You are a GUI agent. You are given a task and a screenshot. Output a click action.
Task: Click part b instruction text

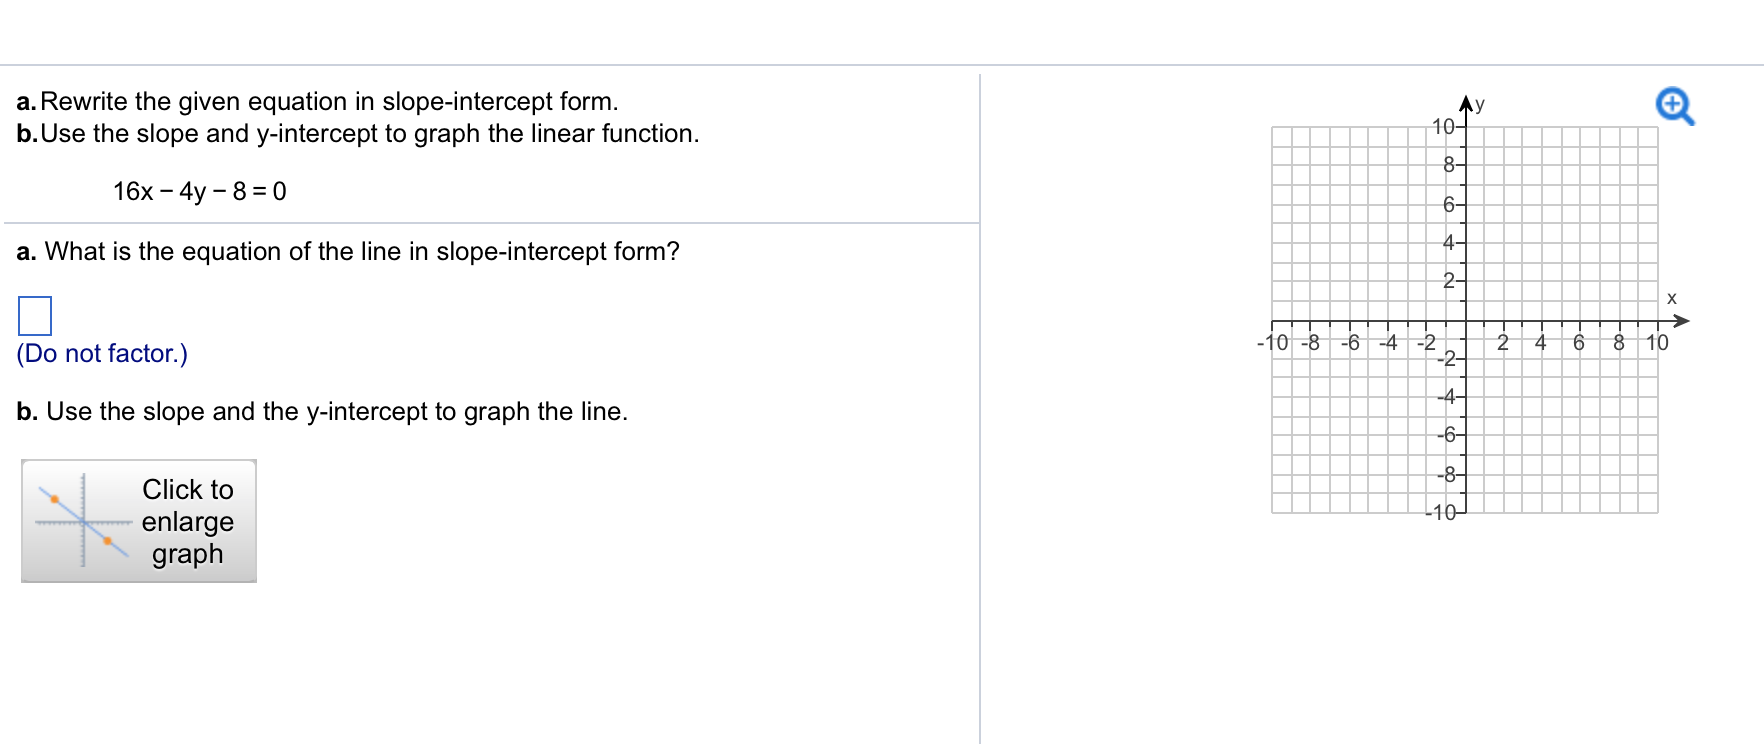pyautogui.click(x=320, y=410)
